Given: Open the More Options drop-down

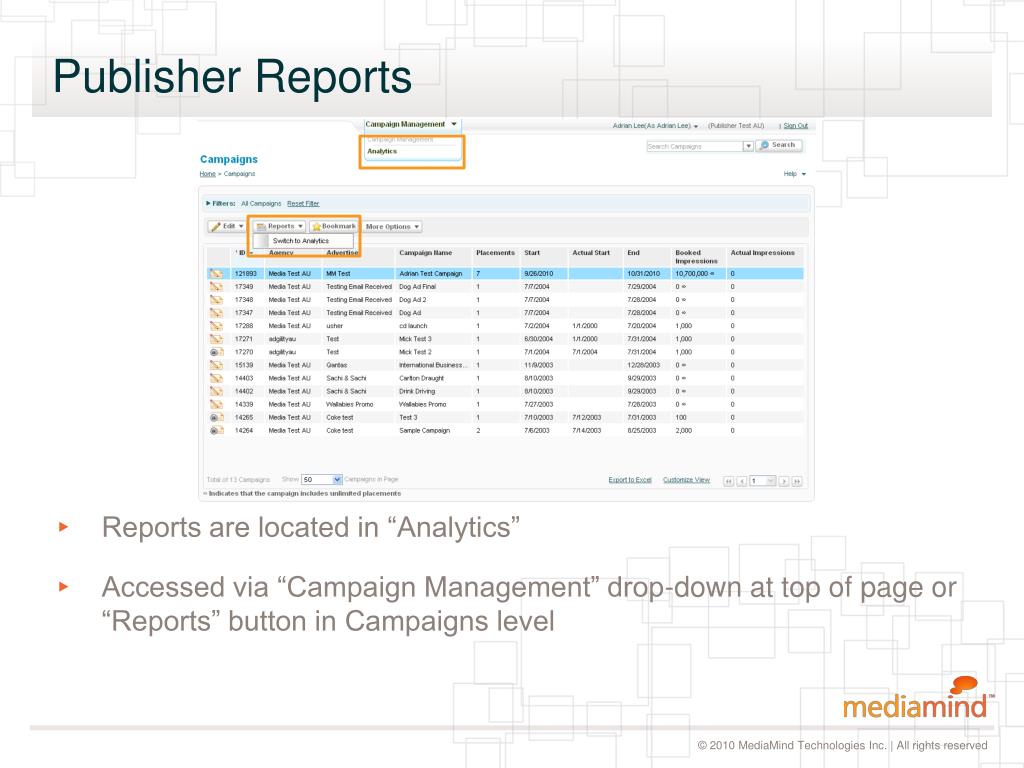Looking at the screenshot, I should click(x=392, y=227).
